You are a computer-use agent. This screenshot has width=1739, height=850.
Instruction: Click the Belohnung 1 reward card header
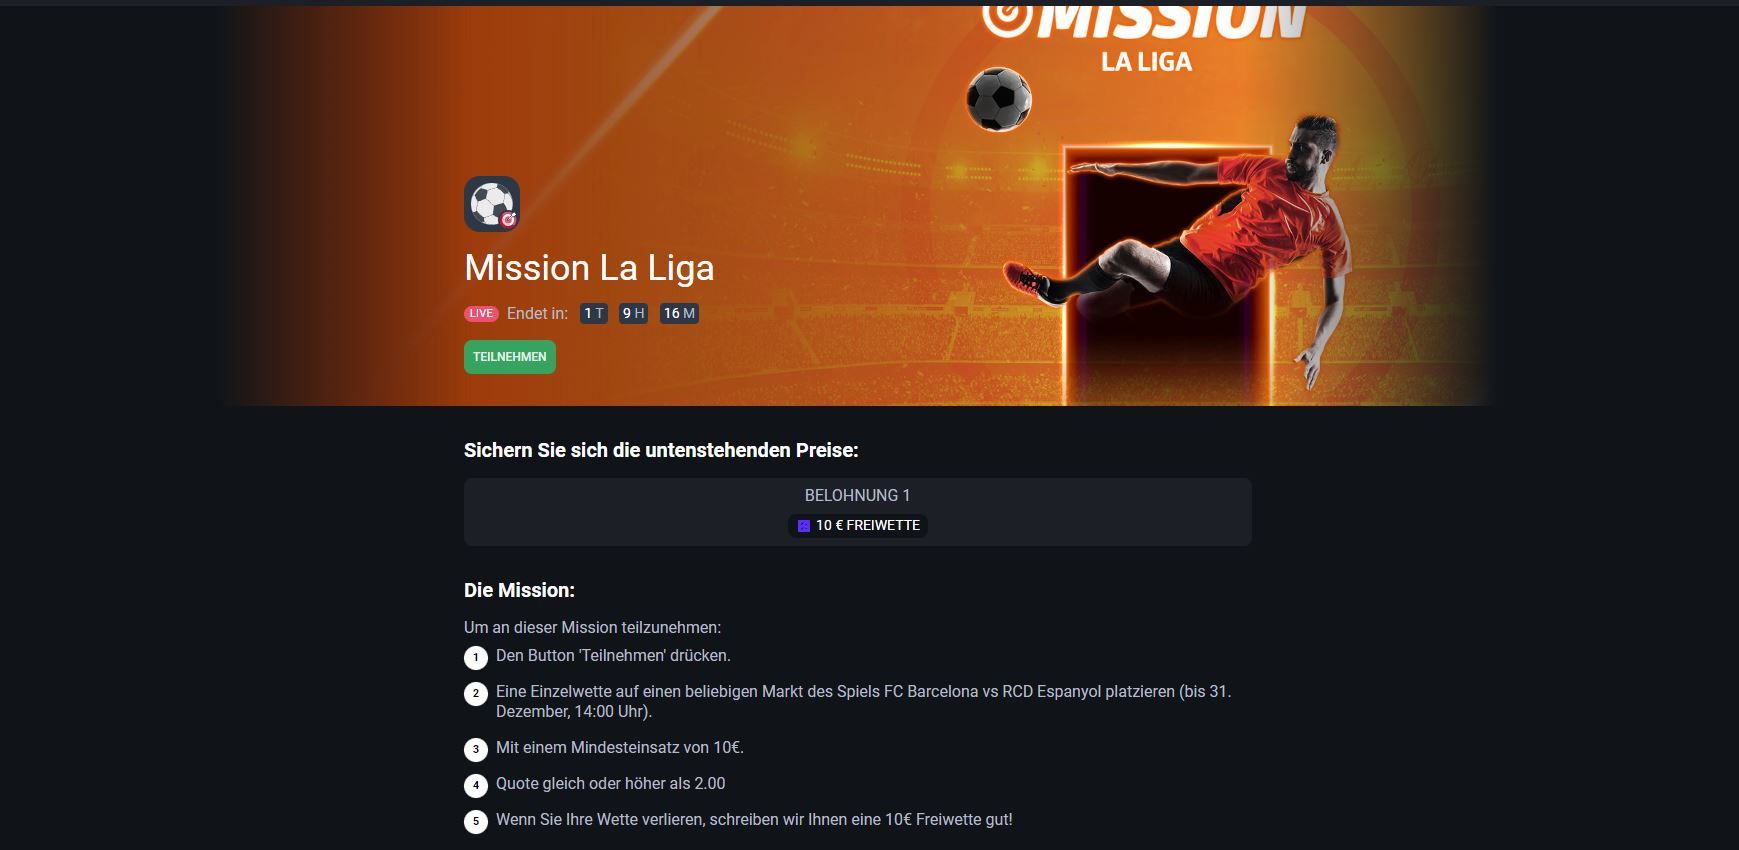click(x=858, y=496)
